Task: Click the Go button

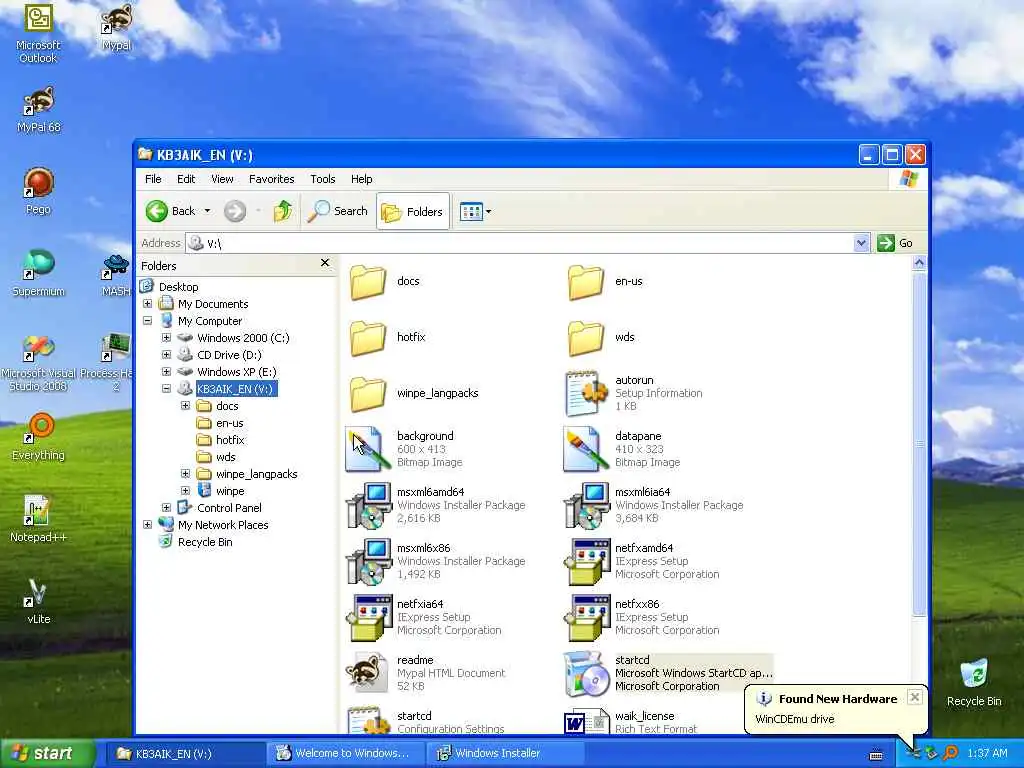Action: [895, 243]
